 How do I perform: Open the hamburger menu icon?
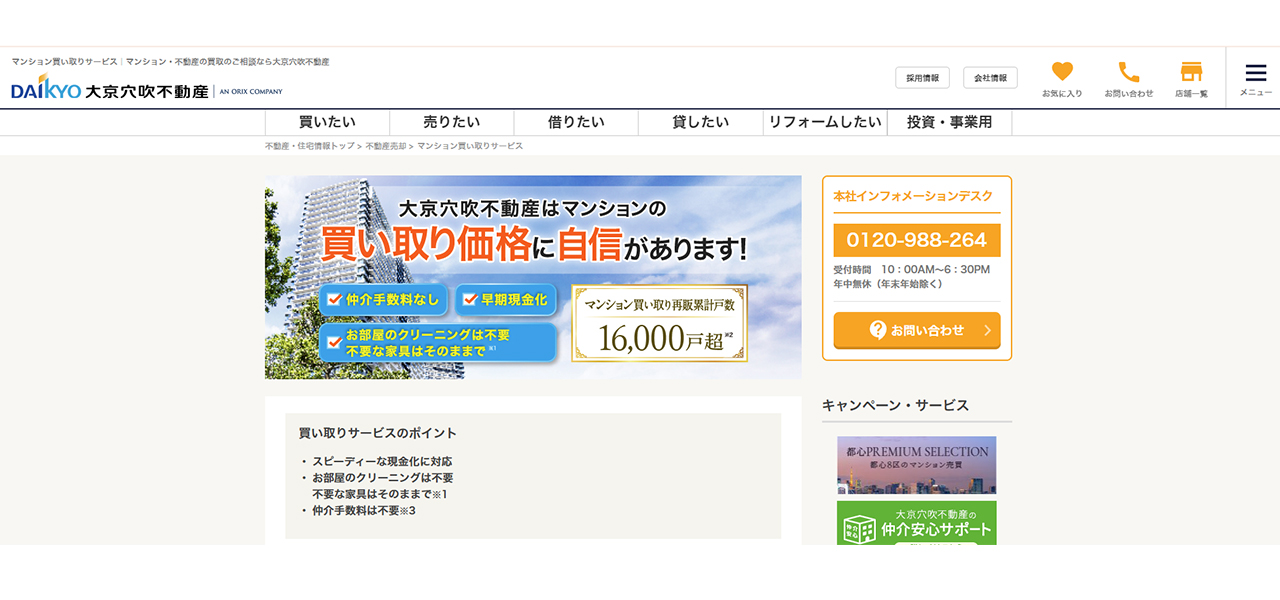1256,73
